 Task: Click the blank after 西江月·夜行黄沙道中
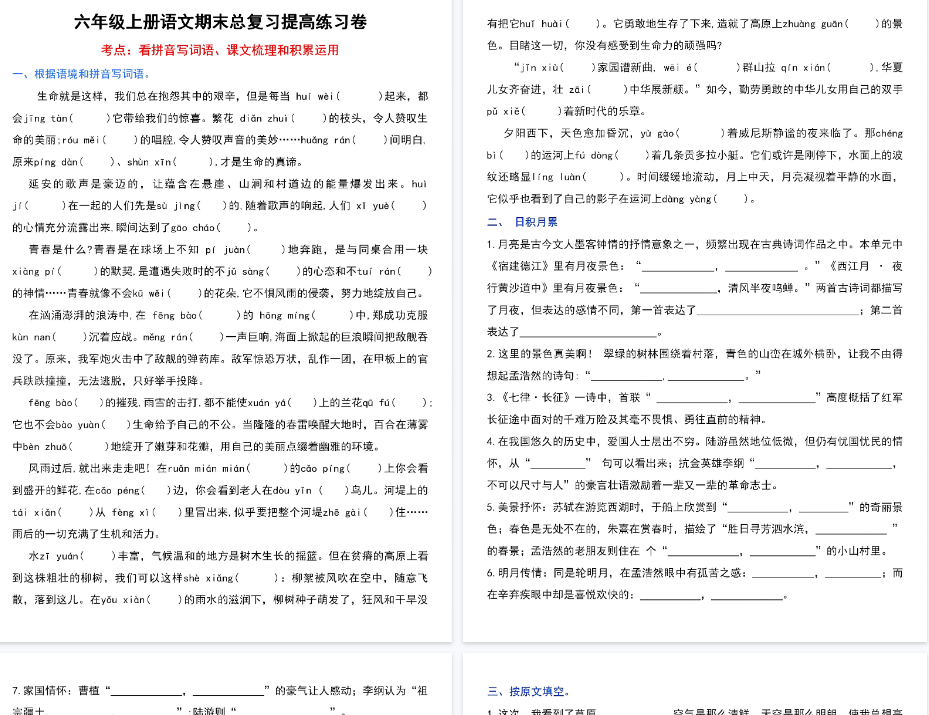tap(675, 289)
